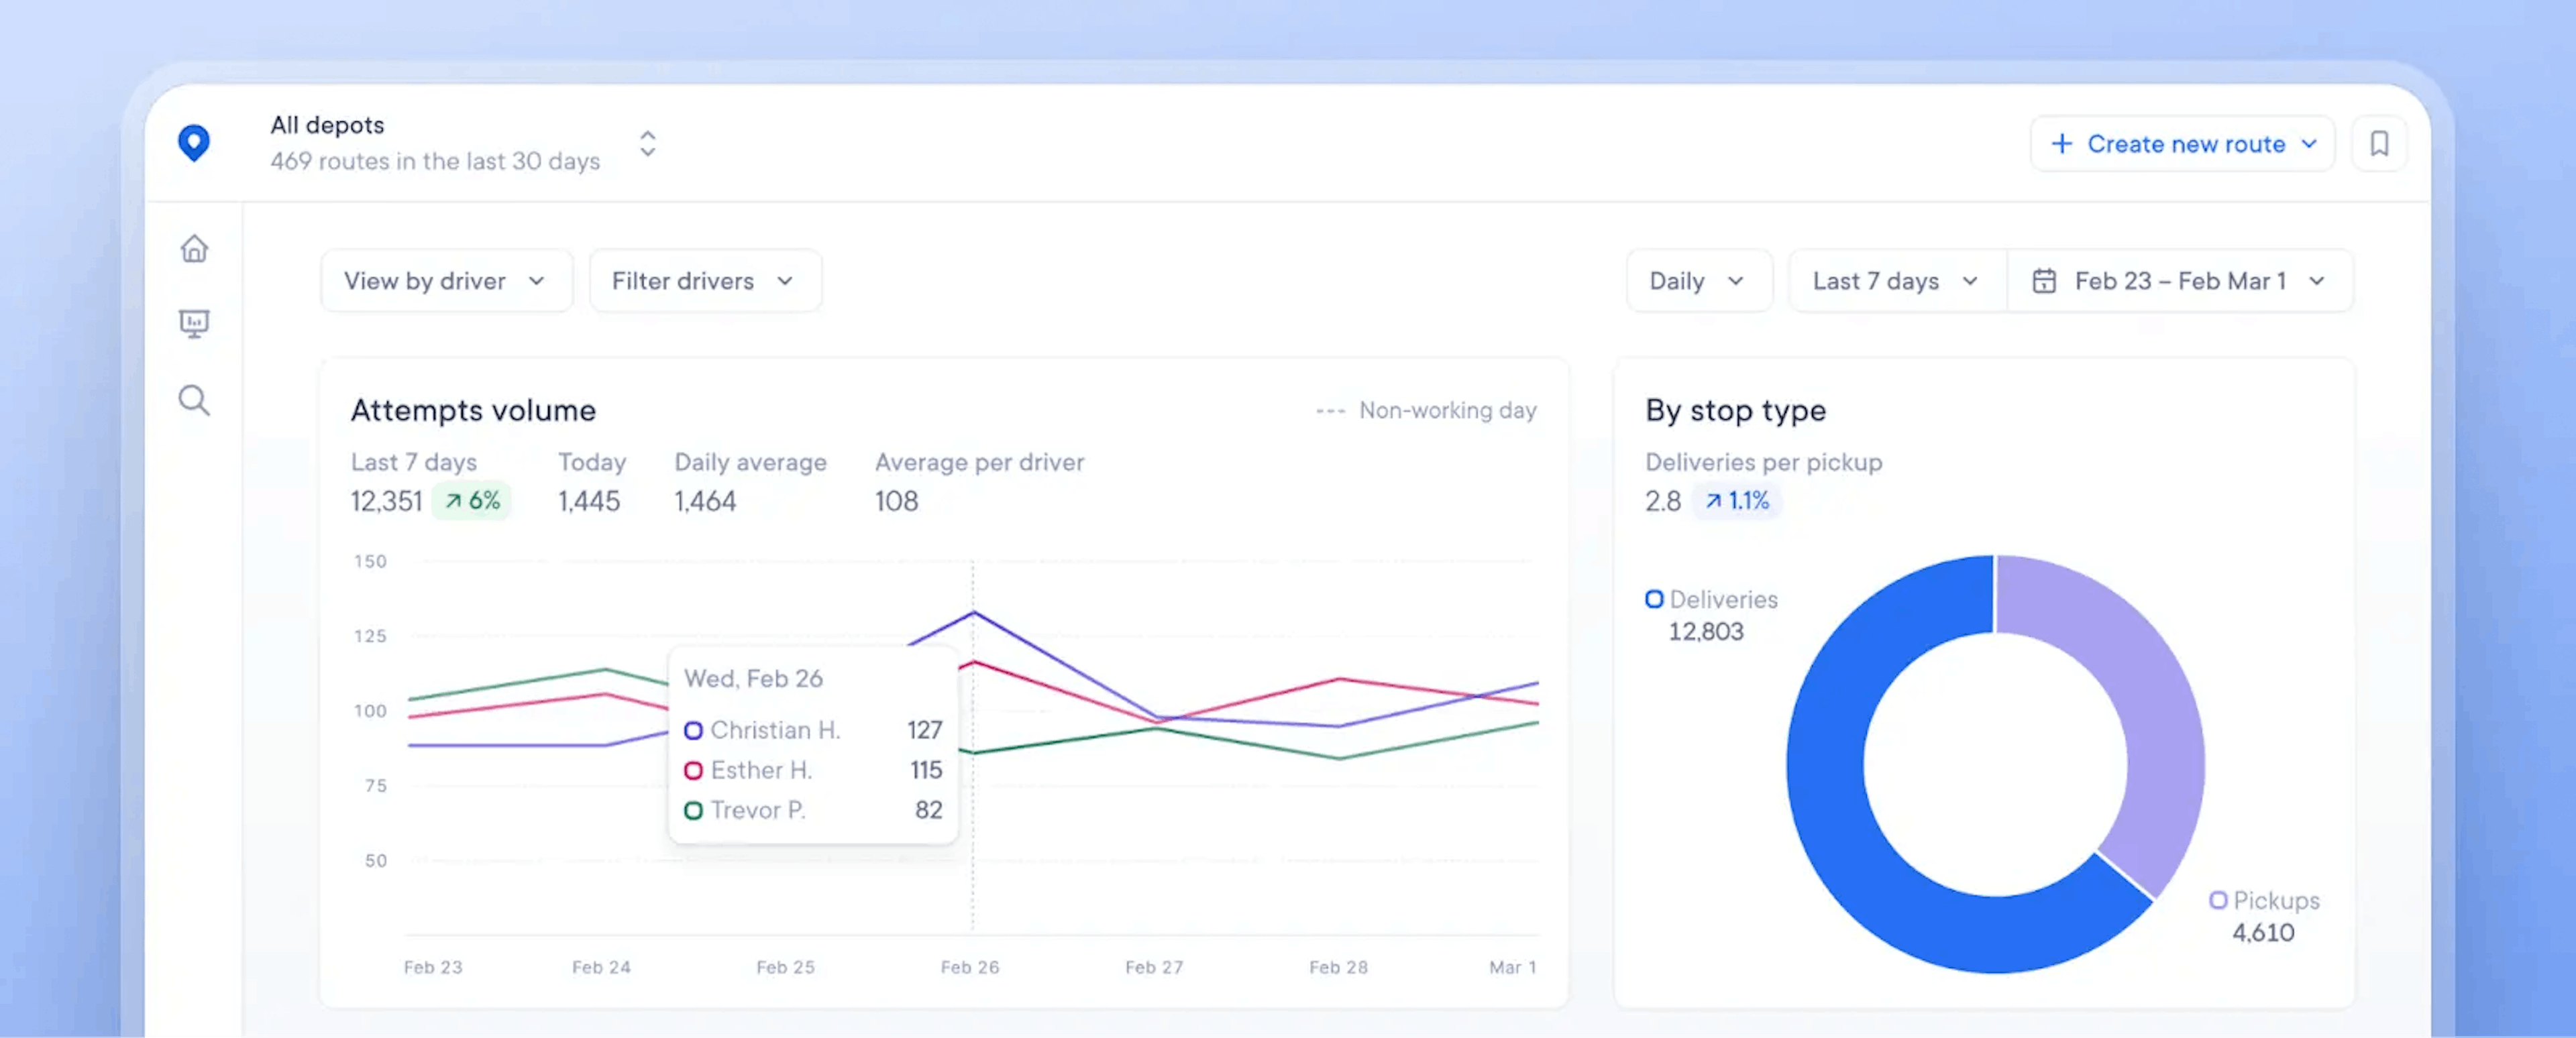
Task: Click the bookmark/save route icon
Action: [x=2381, y=145]
